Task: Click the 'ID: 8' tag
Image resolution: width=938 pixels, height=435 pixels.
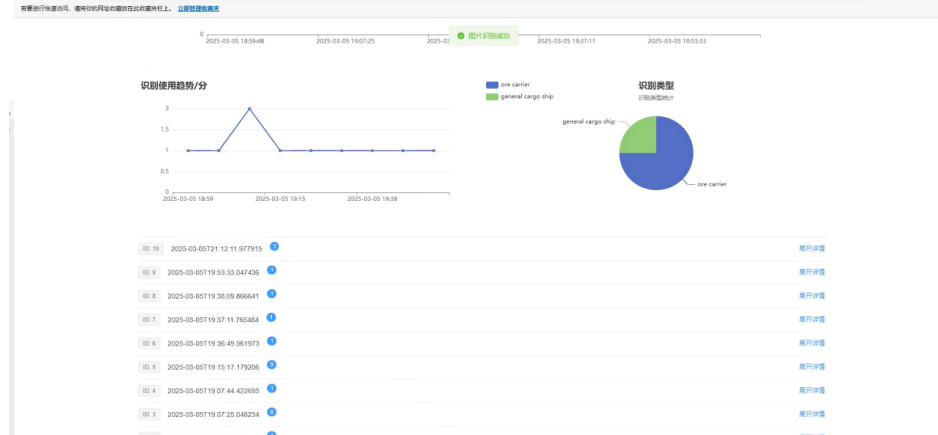Action: [x=149, y=296]
